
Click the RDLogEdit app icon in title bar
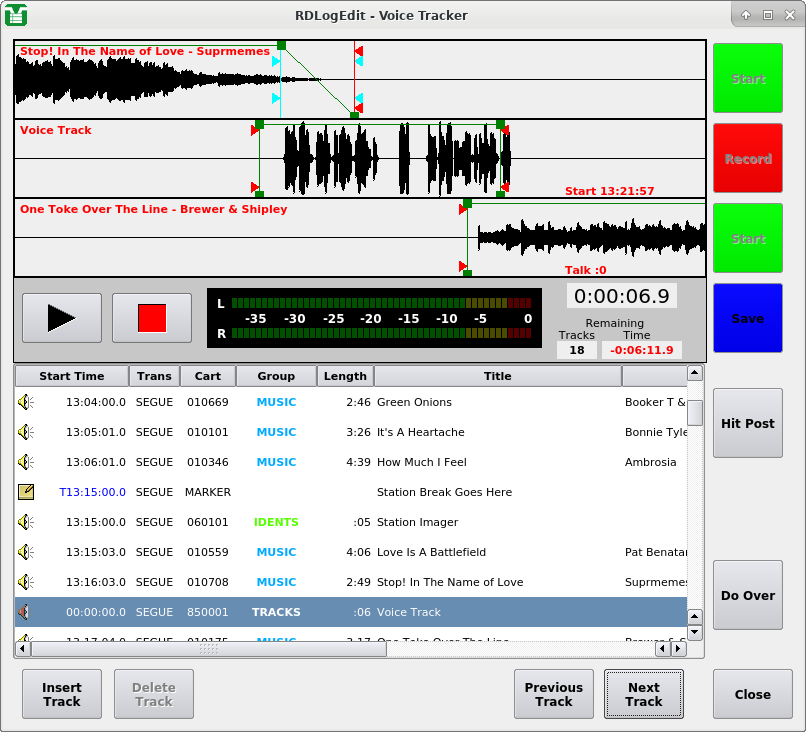pyautogui.click(x=16, y=15)
